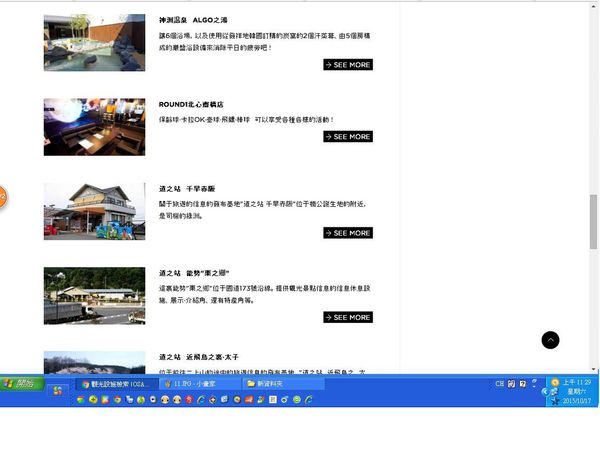The height and width of the screenshot is (450, 600).
Task: Click the CH language indicator in taskbar
Action: pos(500,383)
